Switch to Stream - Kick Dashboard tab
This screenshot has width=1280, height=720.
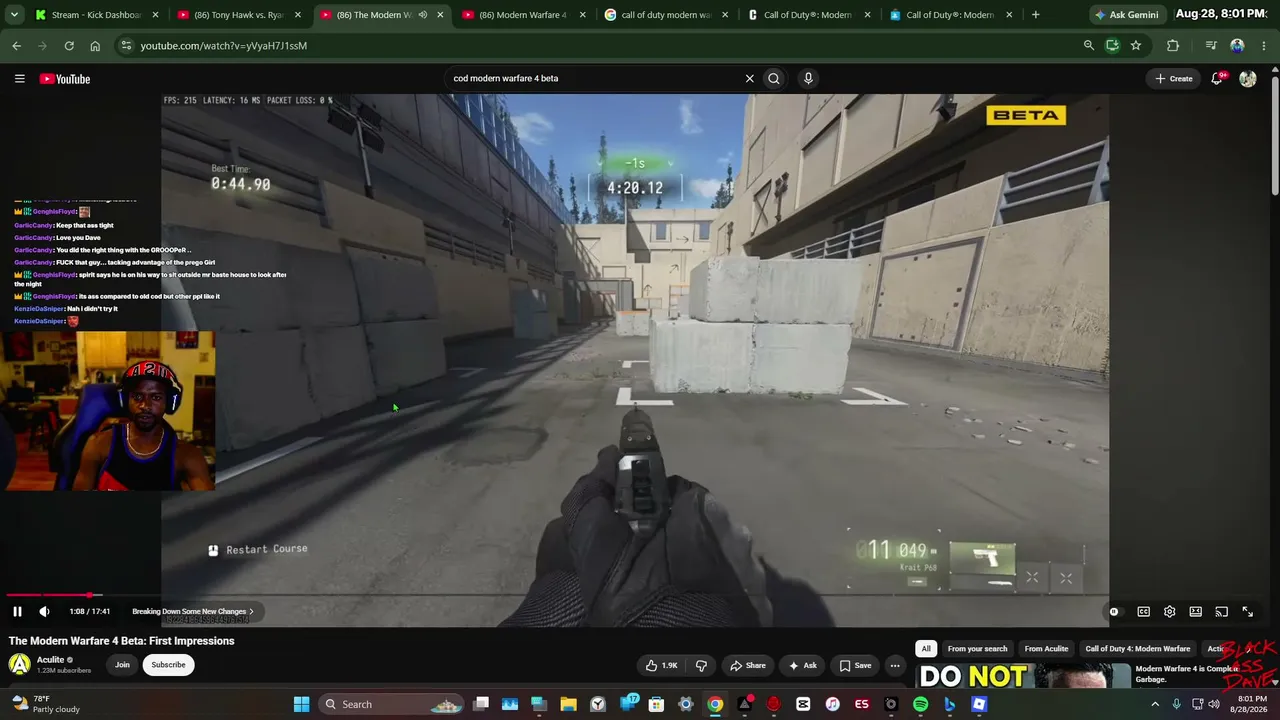pyautogui.click(x=95, y=15)
